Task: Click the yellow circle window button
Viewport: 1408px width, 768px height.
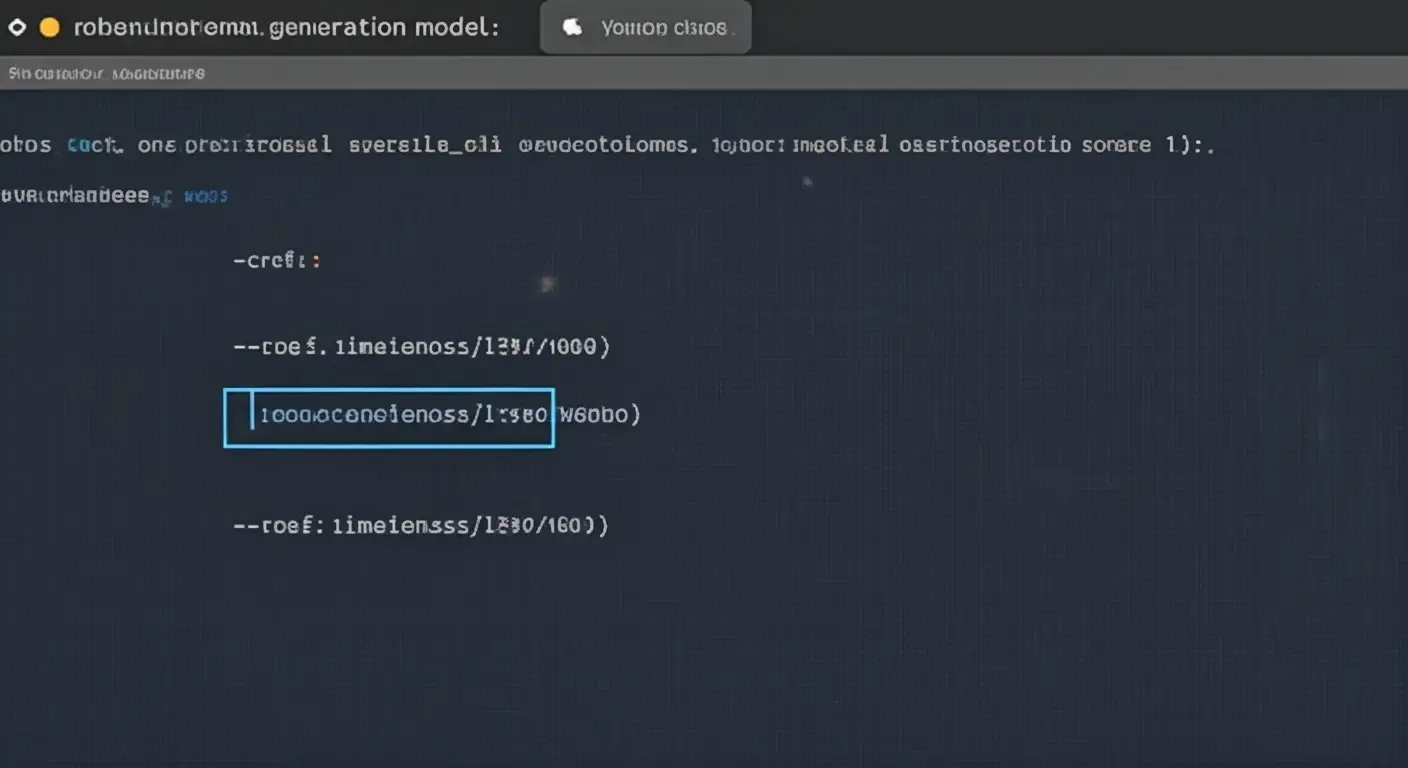Action: click(x=48, y=28)
